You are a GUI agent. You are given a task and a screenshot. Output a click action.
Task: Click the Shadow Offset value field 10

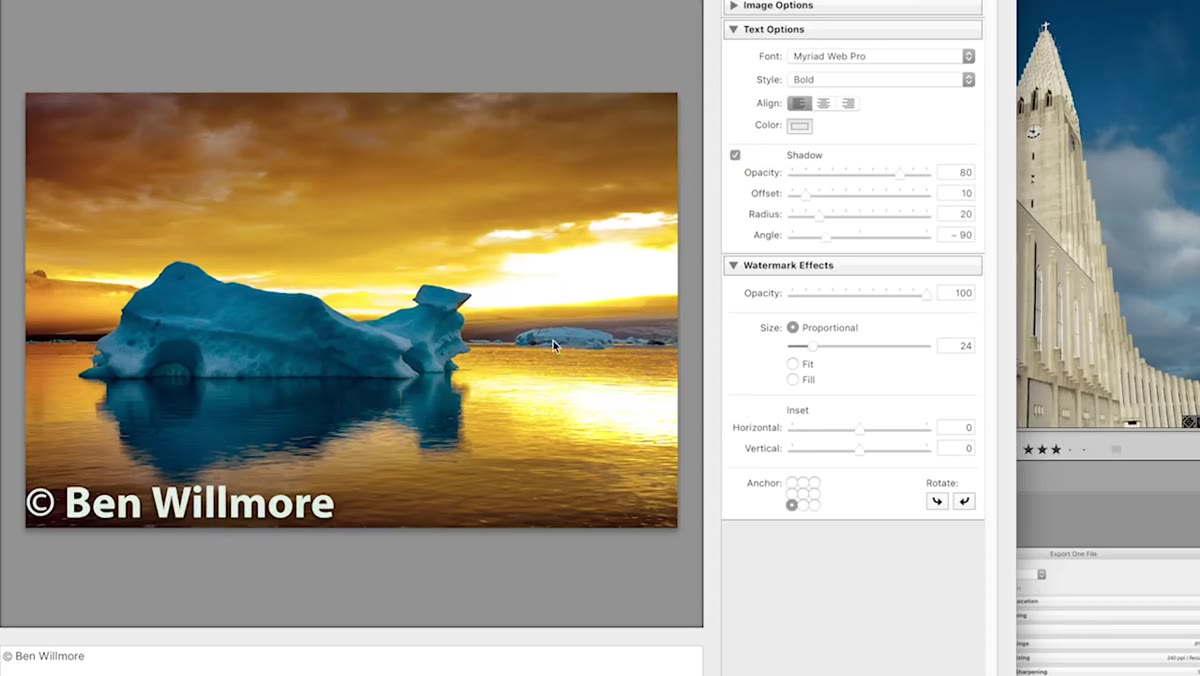(x=956, y=193)
